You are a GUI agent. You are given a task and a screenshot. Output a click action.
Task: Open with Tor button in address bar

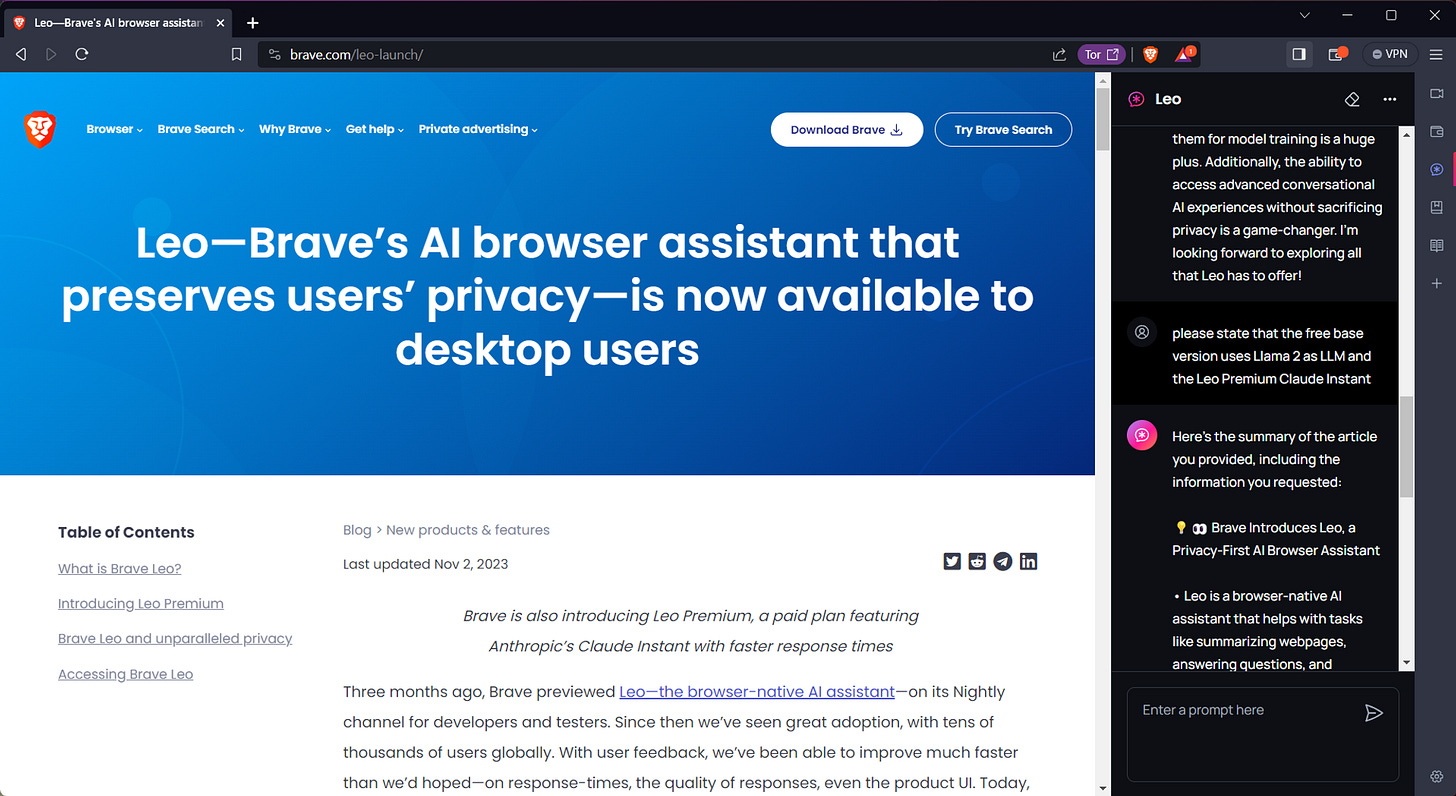1102,55
